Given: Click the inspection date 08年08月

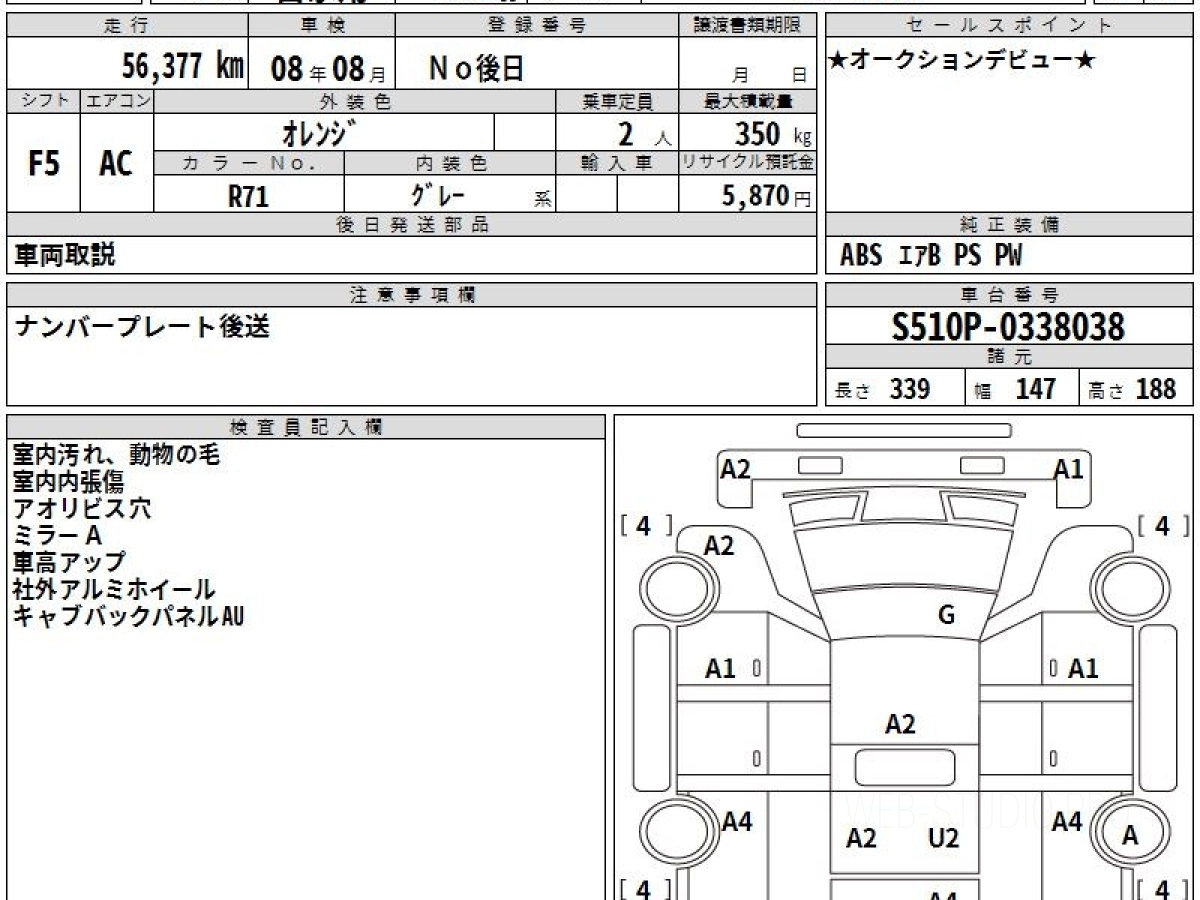Looking at the screenshot, I should click(x=327, y=69).
